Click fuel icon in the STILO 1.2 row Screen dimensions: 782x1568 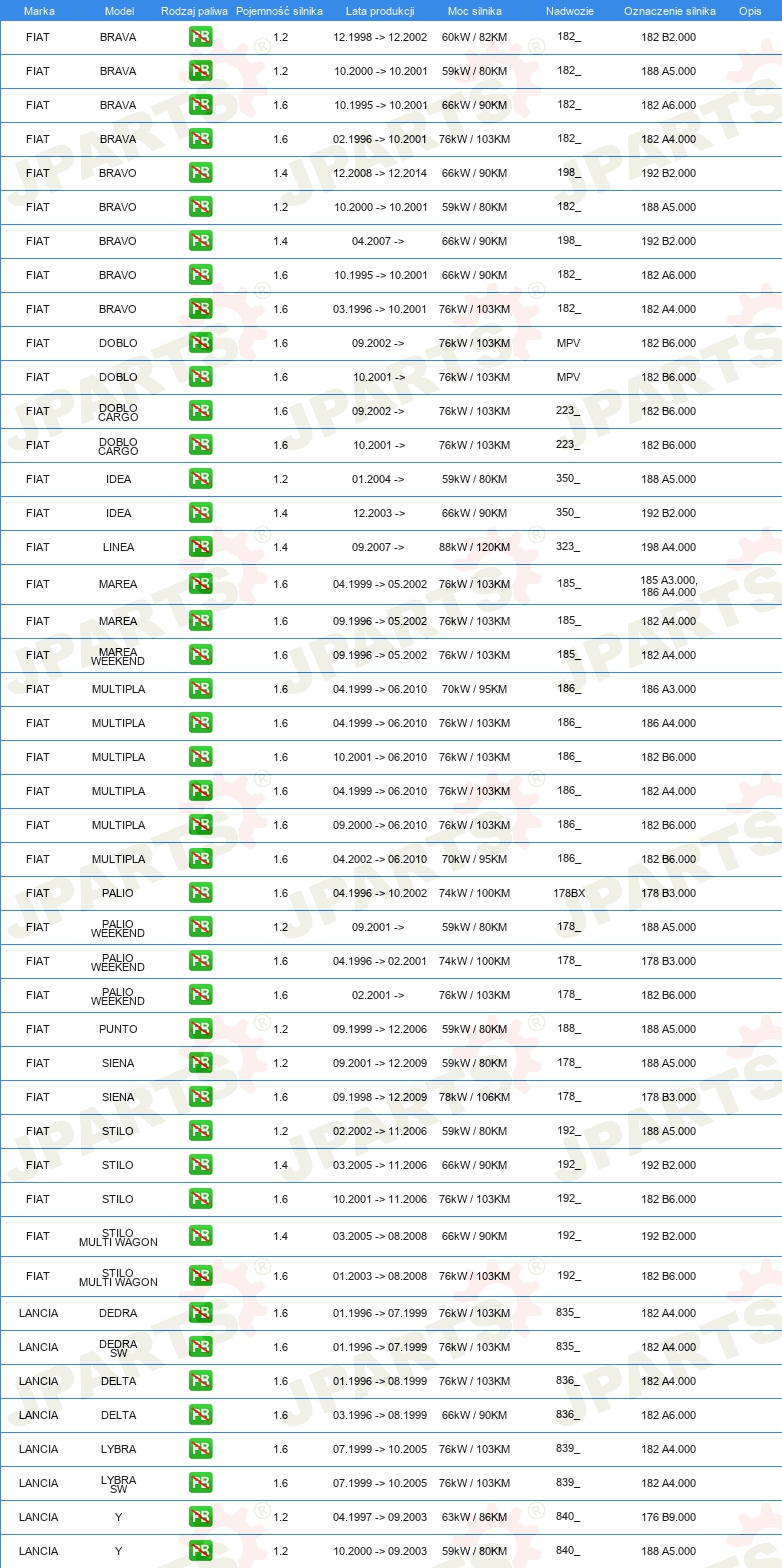pyautogui.click(x=200, y=1131)
